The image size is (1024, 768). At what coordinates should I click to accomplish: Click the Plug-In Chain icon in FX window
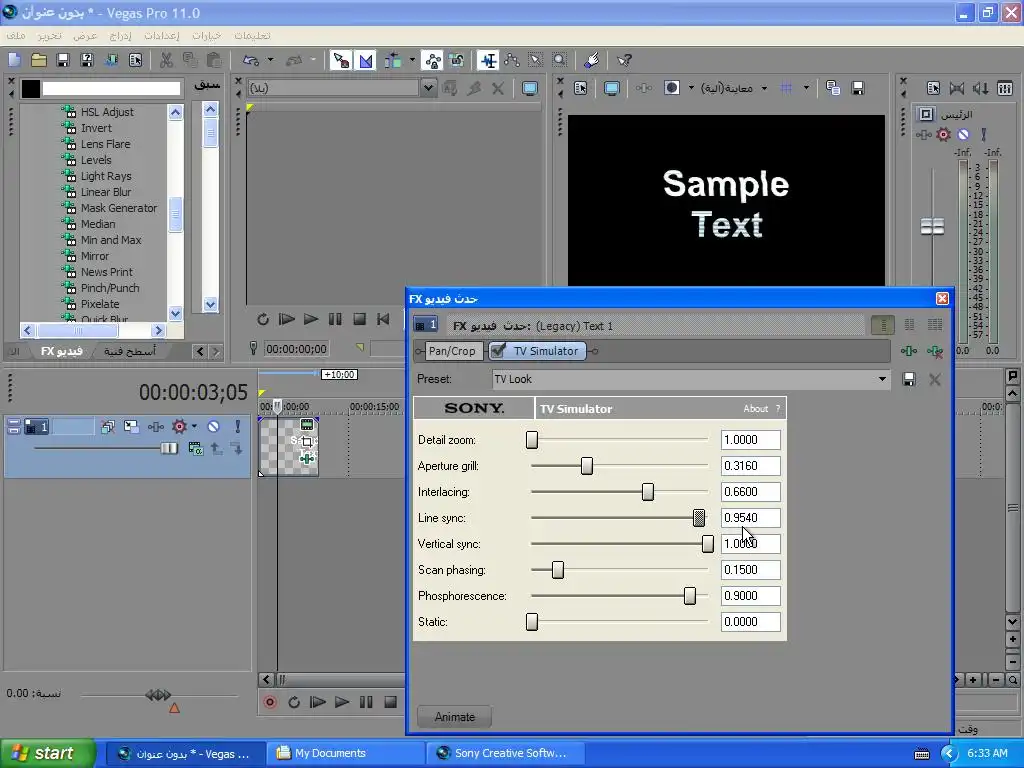908,351
